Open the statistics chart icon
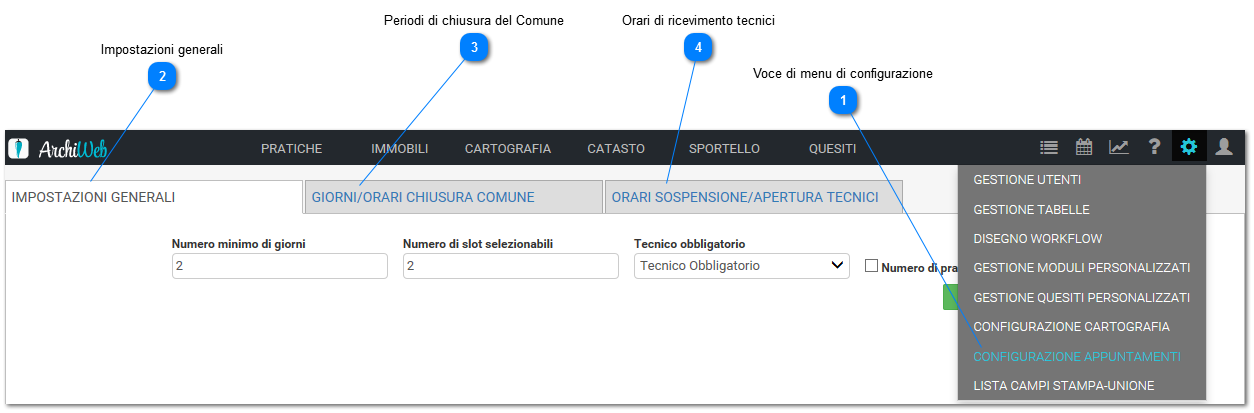Viewport: 1254px width, 413px height. click(x=1119, y=148)
